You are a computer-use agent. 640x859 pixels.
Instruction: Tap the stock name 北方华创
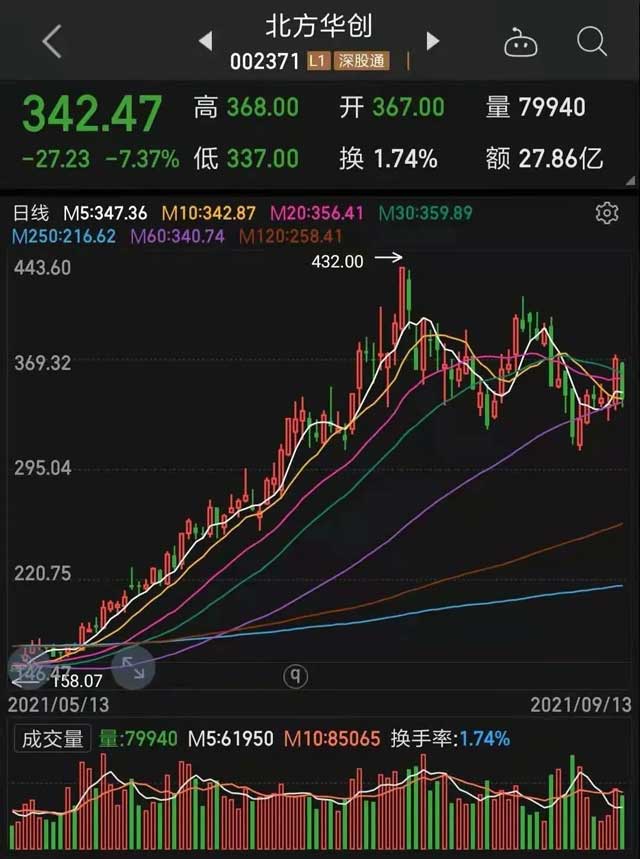click(319, 26)
